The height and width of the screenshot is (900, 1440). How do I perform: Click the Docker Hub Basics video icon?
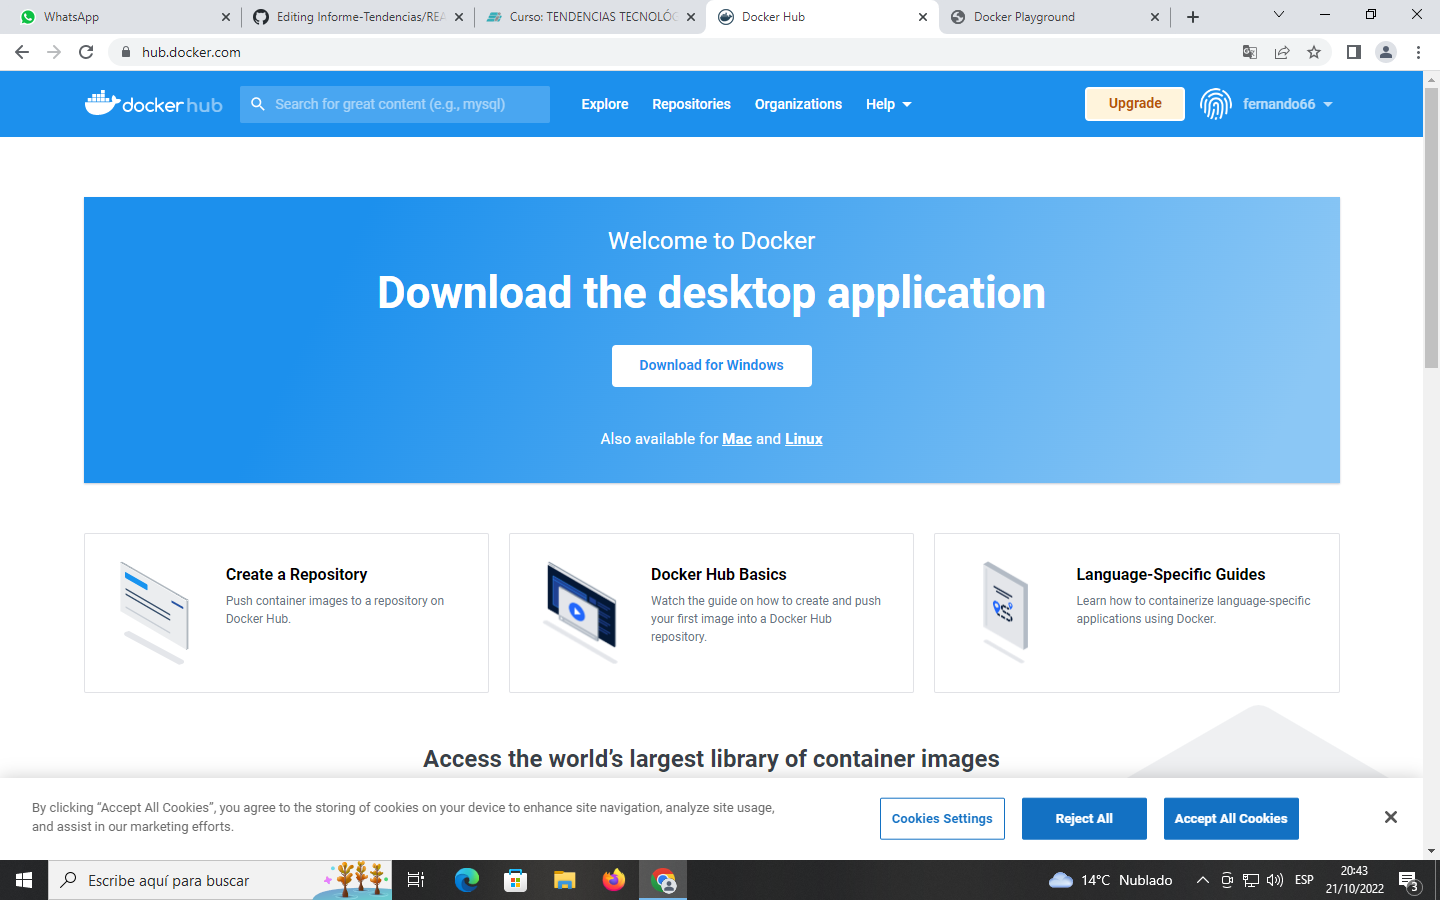[583, 607]
